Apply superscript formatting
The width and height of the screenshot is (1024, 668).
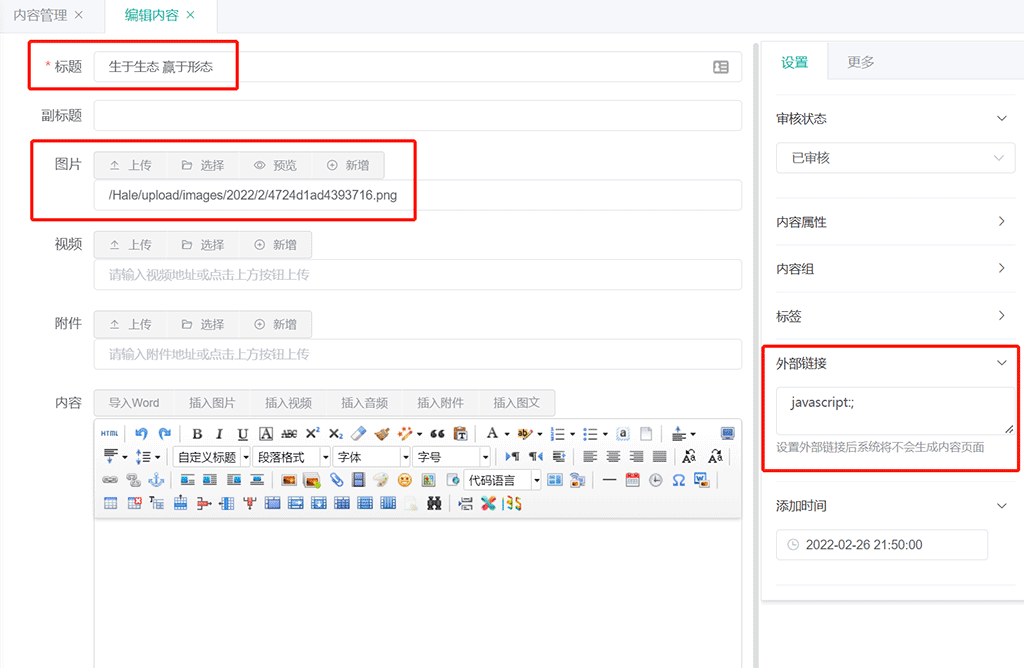[x=313, y=434]
